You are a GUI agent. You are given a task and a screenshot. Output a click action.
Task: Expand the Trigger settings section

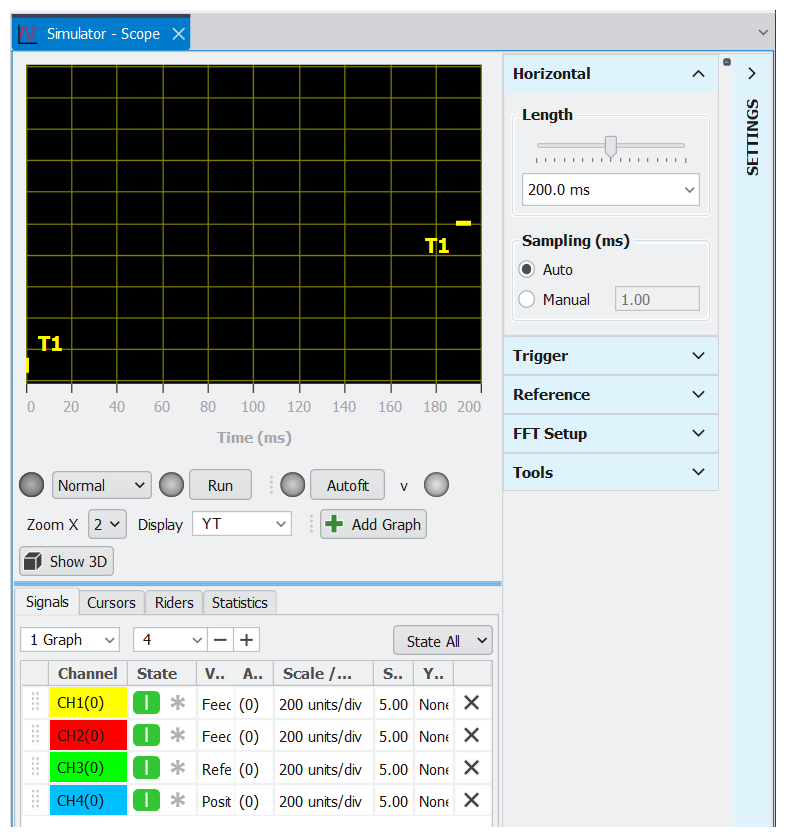pyautogui.click(x=610, y=356)
